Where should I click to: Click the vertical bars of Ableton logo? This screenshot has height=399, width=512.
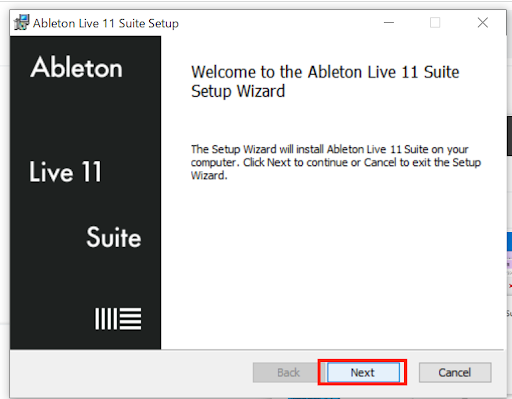(x=106, y=319)
